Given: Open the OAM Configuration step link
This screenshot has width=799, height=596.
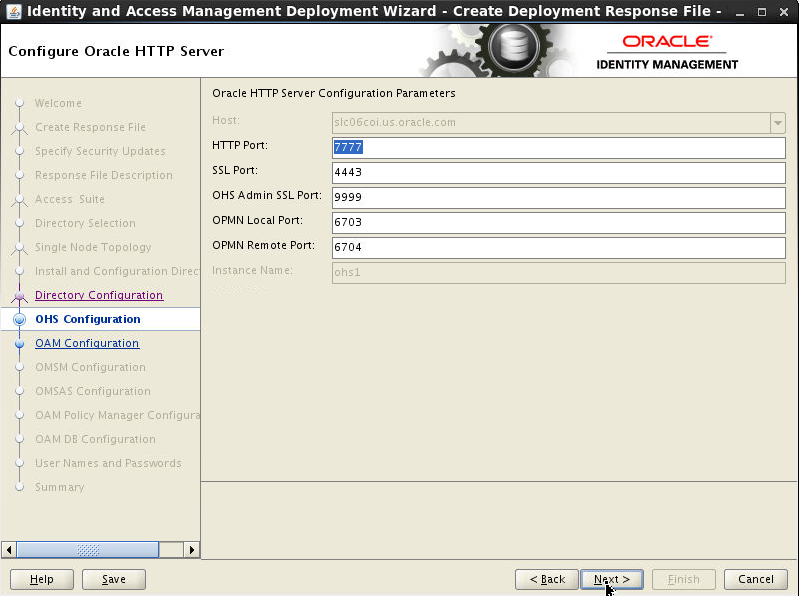Looking at the screenshot, I should (x=87, y=343).
